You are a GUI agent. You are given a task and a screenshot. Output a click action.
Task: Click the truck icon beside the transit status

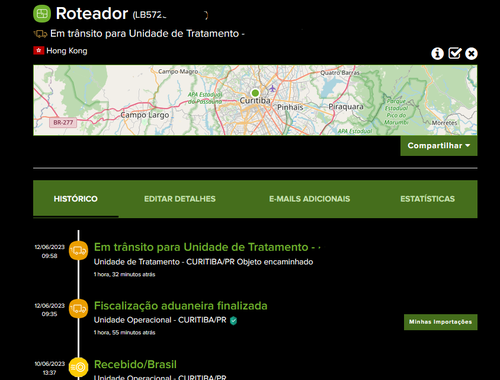coord(40,34)
